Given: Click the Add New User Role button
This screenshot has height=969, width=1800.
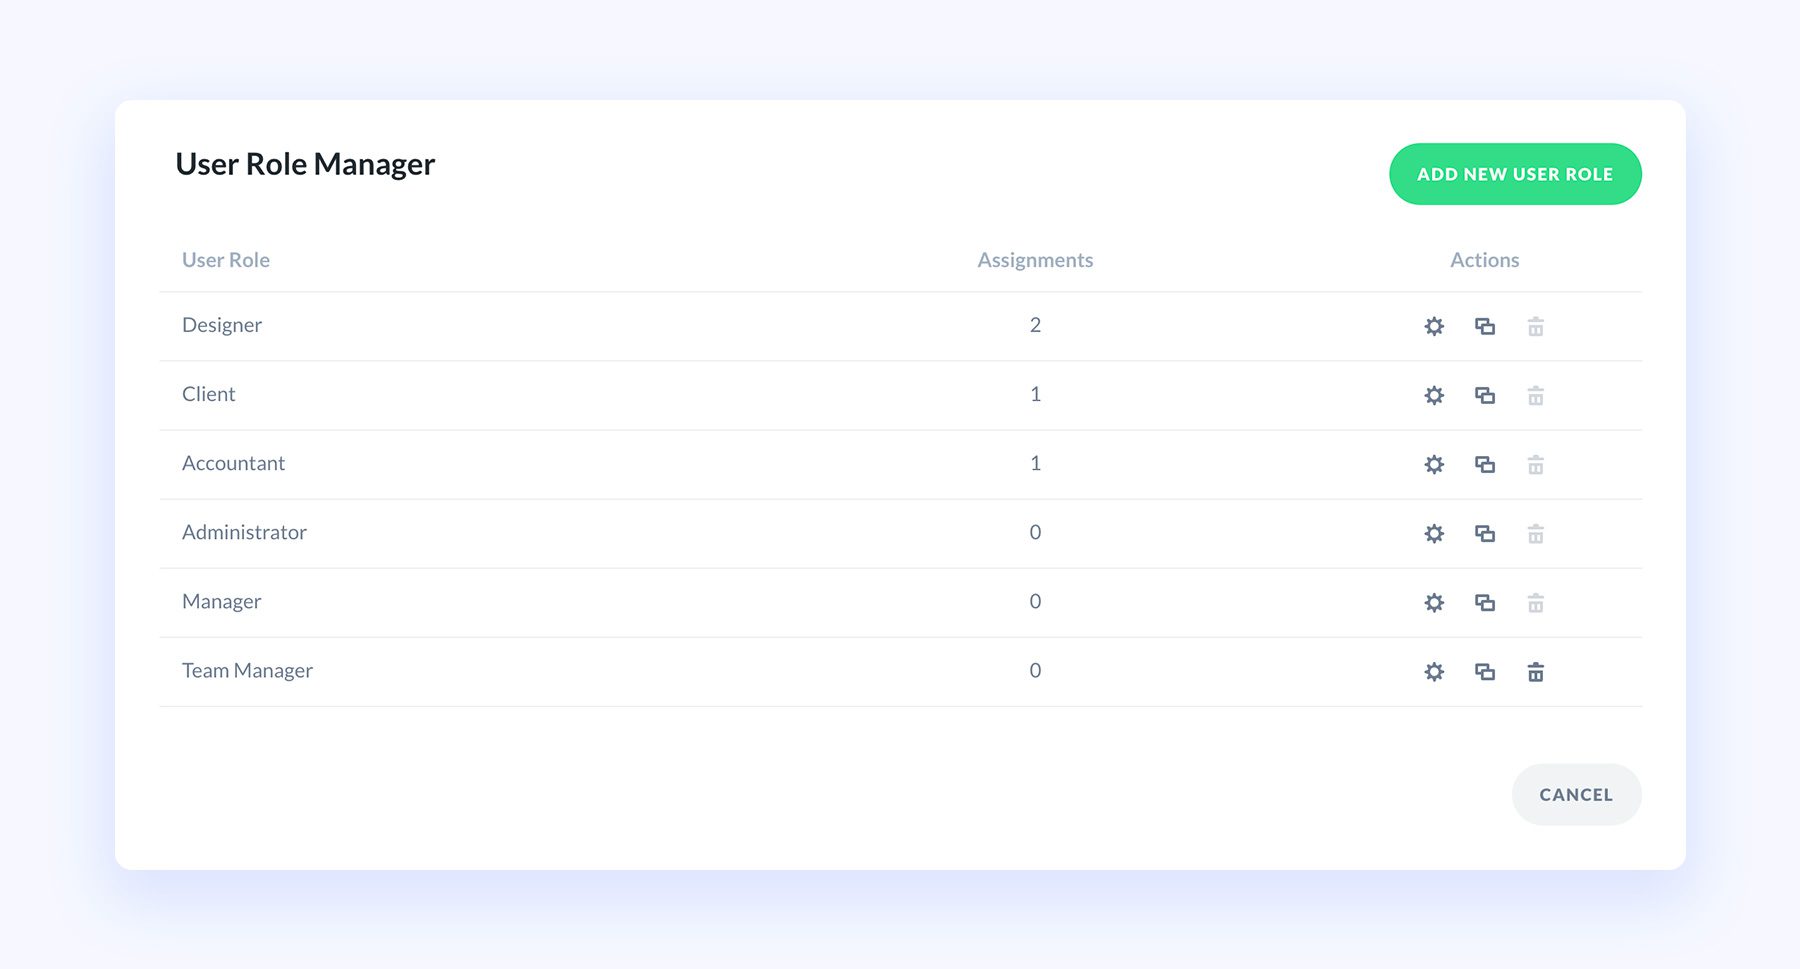Looking at the screenshot, I should point(1515,174).
